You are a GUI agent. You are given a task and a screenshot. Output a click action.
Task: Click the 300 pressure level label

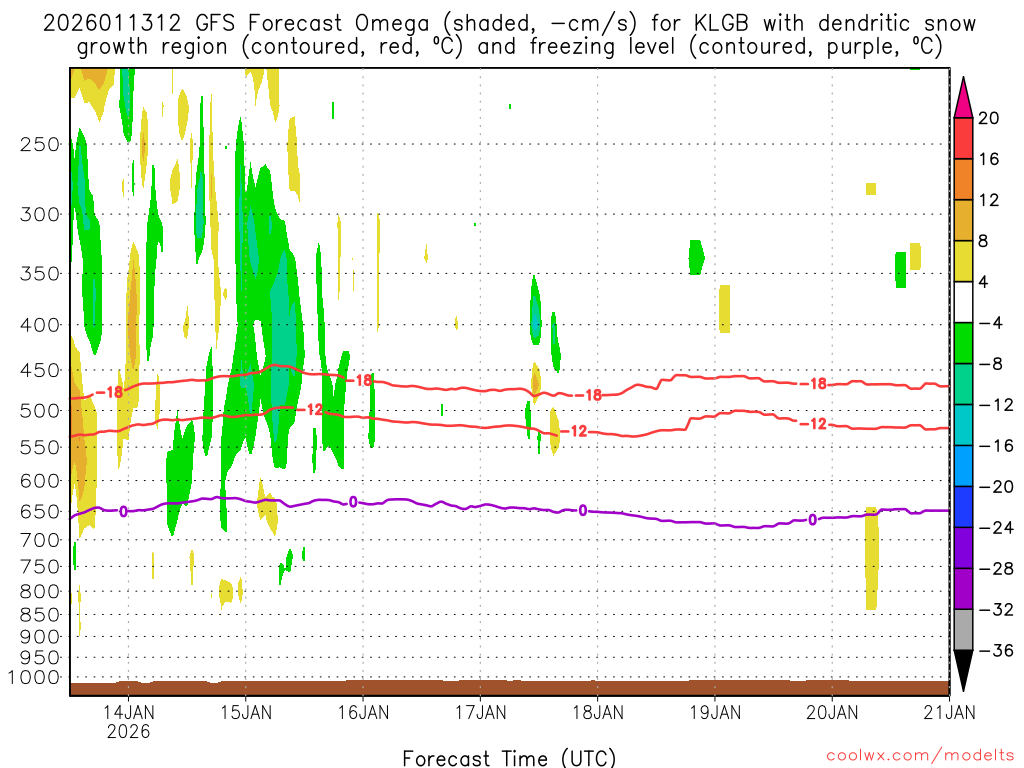pos(40,214)
